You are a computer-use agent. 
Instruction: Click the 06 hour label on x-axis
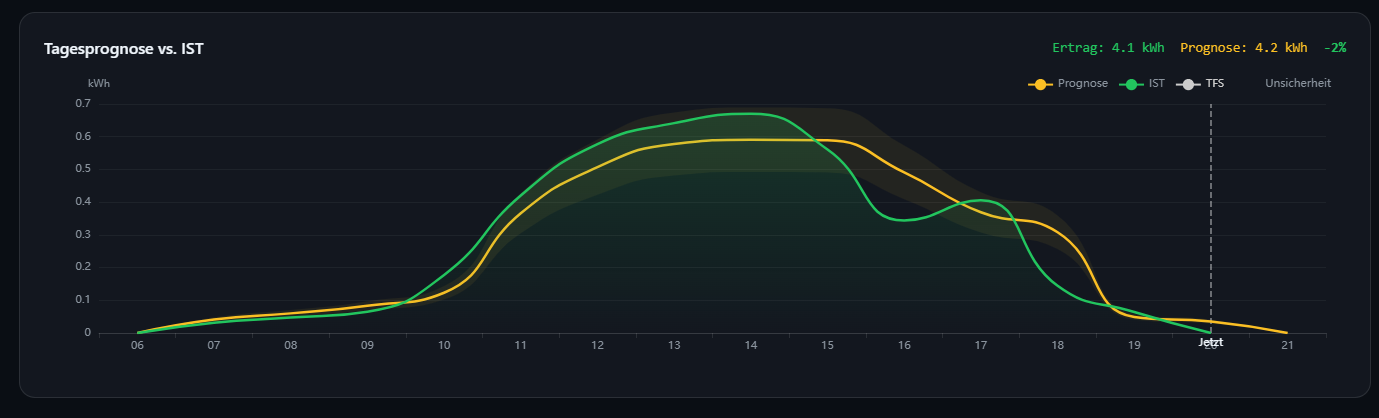pos(137,346)
